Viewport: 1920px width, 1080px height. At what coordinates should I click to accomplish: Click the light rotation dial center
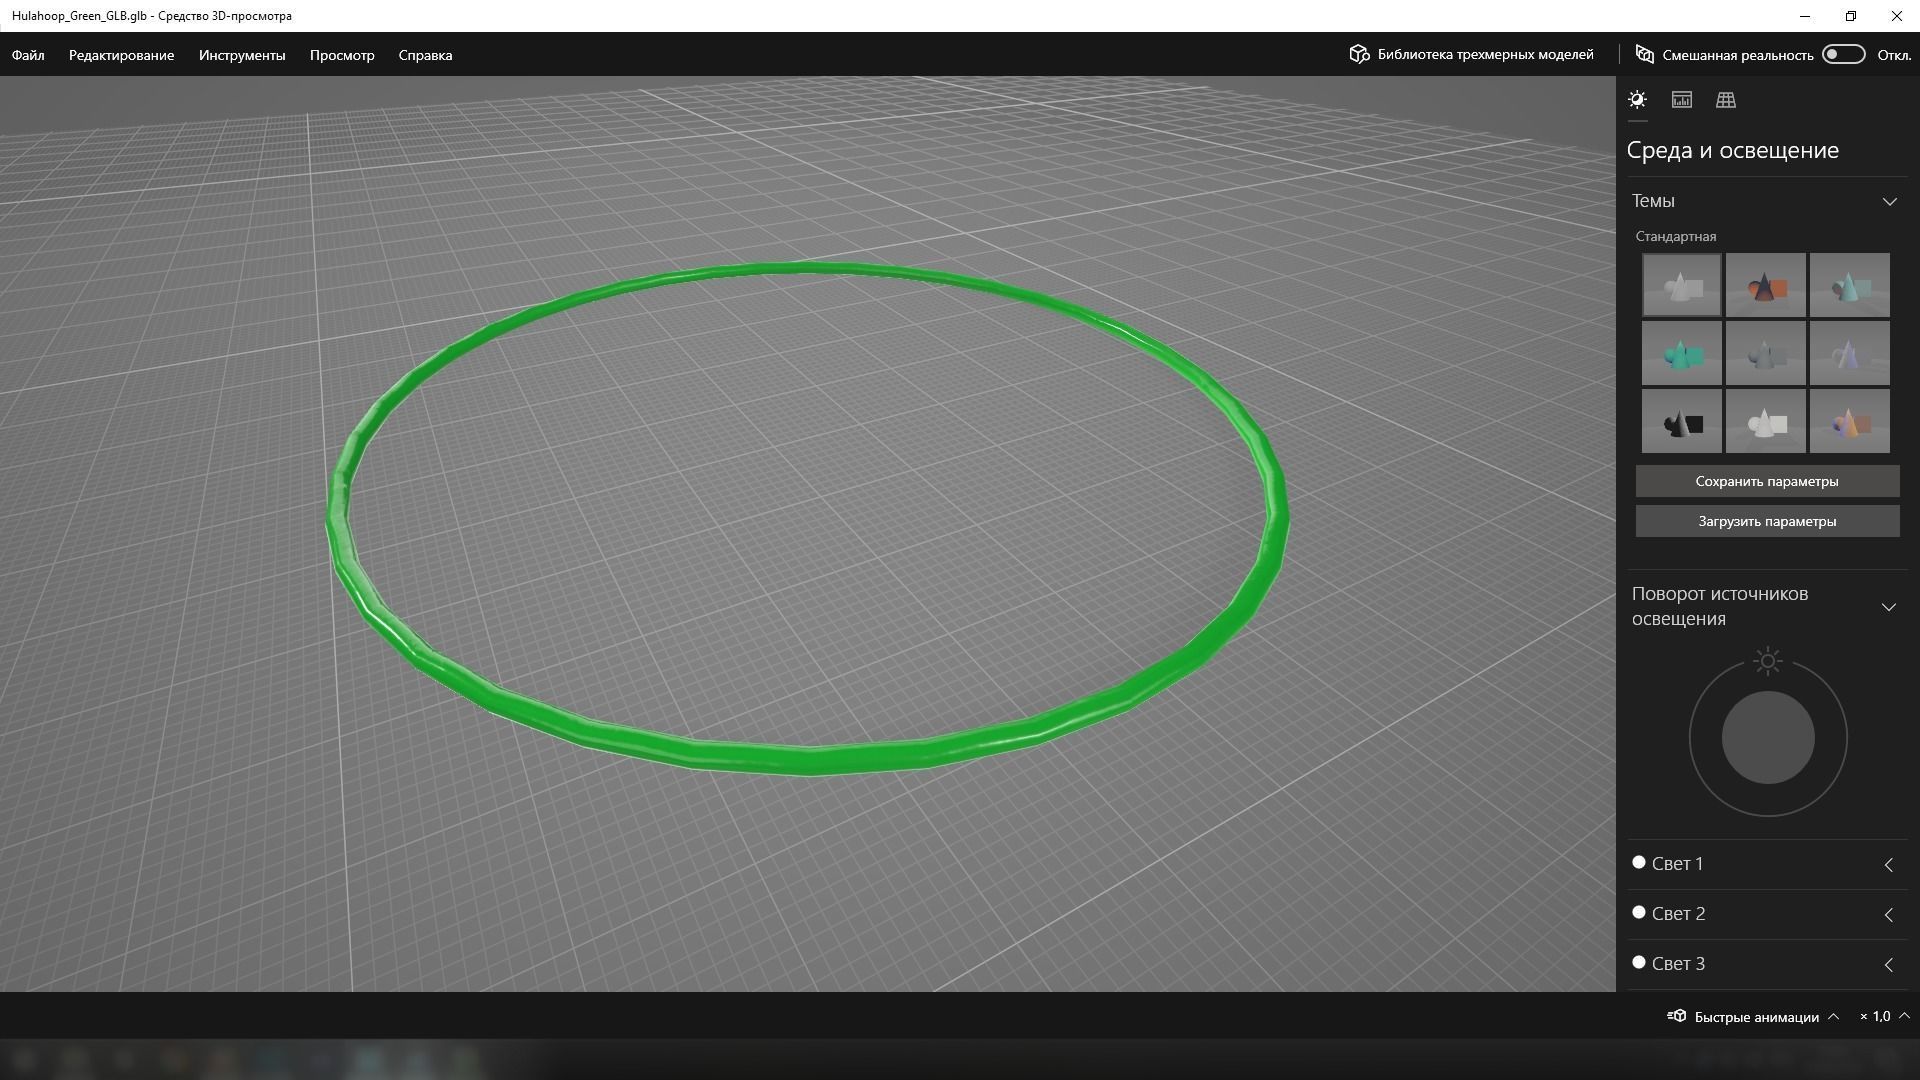[1767, 738]
